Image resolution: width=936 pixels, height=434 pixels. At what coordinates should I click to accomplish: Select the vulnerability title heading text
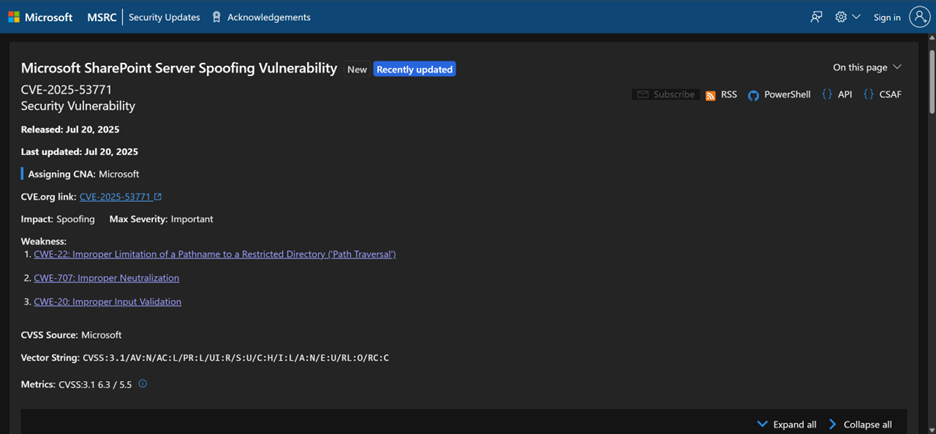click(x=179, y=68)
